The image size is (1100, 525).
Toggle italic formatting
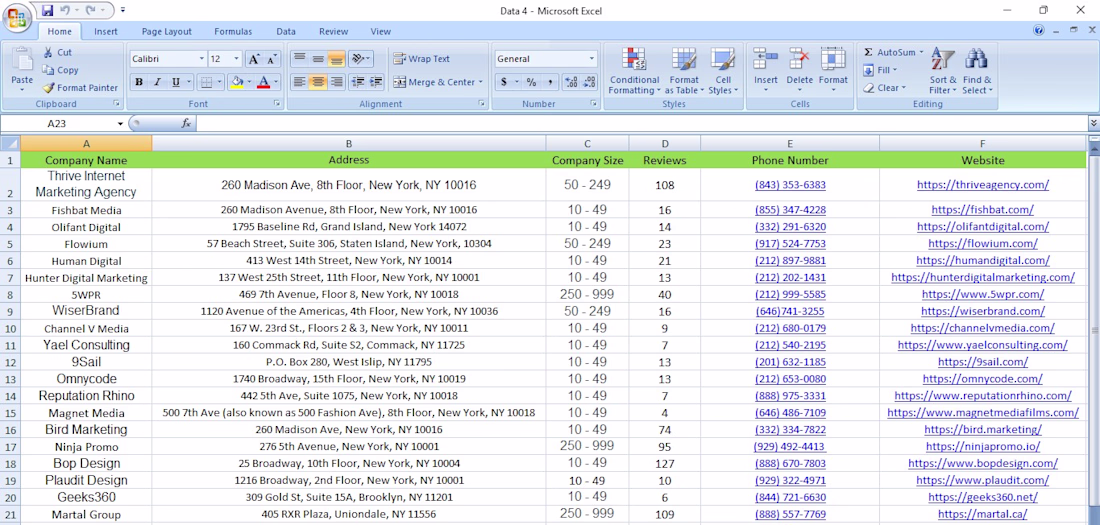(x=157, y=82)
